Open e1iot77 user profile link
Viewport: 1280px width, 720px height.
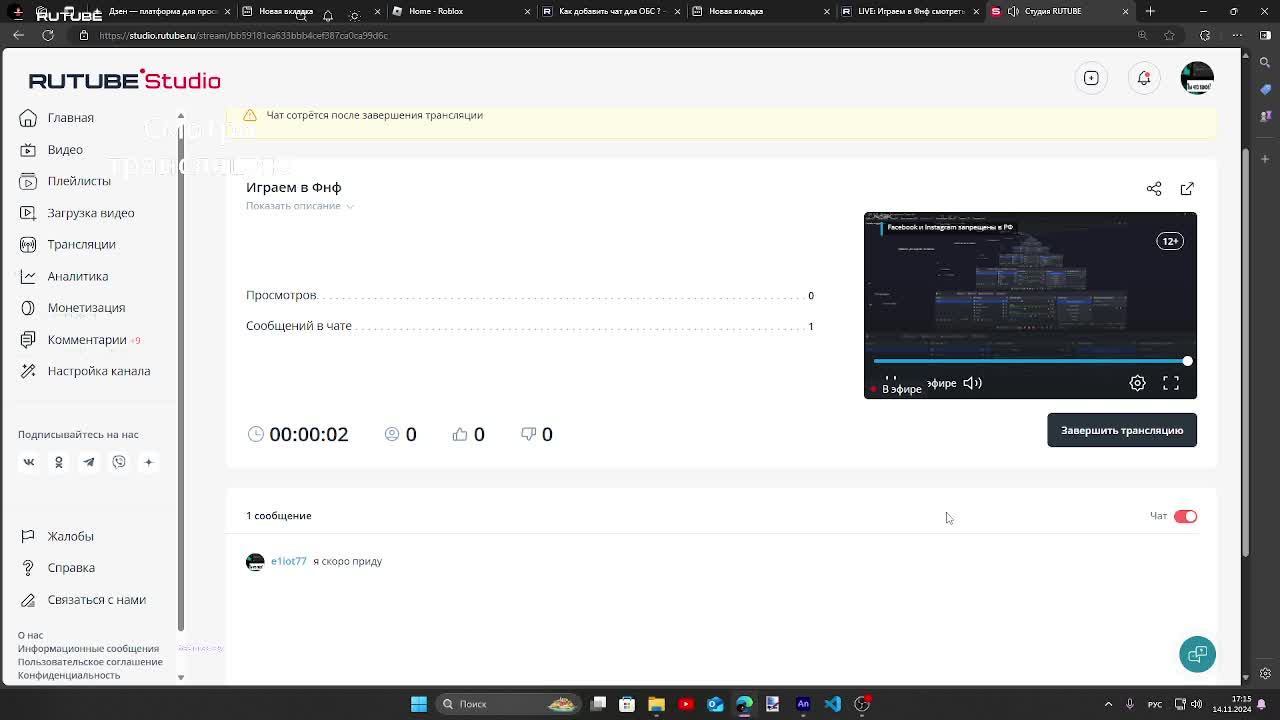[288, 561]
